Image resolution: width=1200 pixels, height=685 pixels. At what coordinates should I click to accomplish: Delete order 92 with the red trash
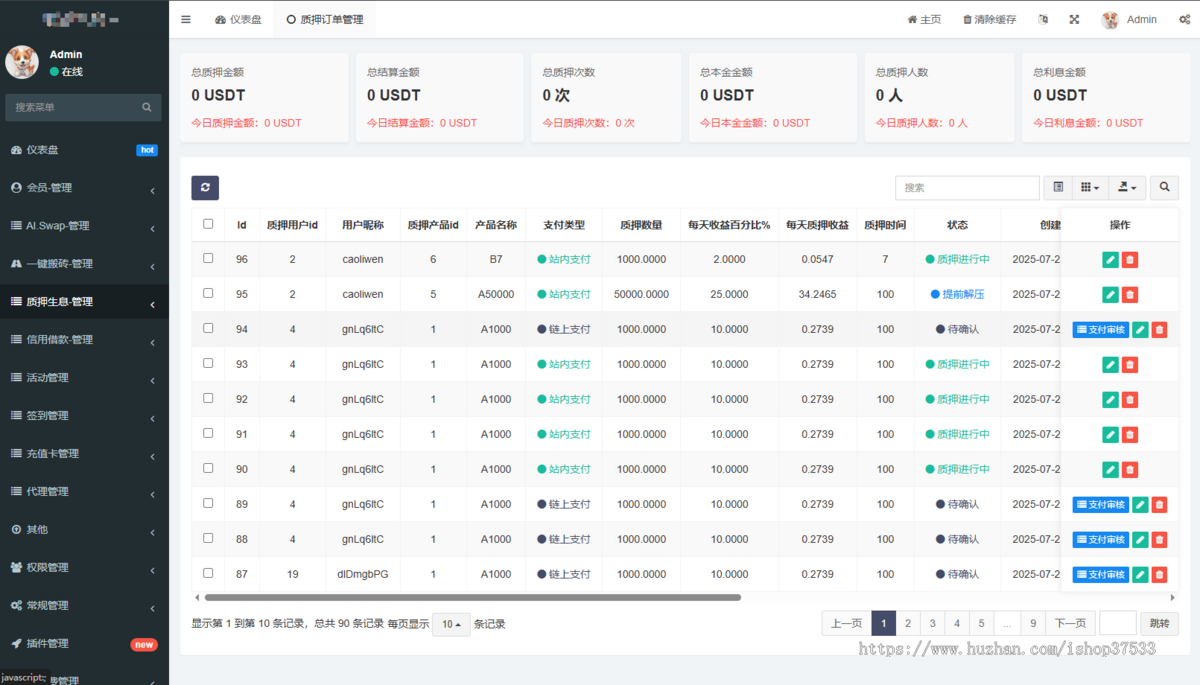[1130, 400]
